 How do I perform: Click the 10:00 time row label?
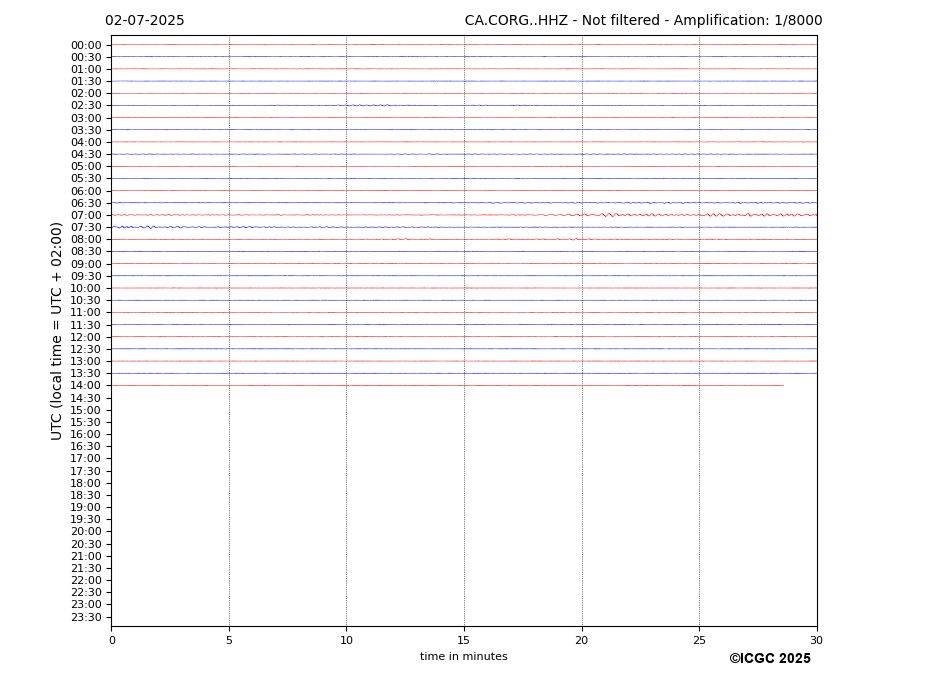pyautogui.click(x=86, y=289)
